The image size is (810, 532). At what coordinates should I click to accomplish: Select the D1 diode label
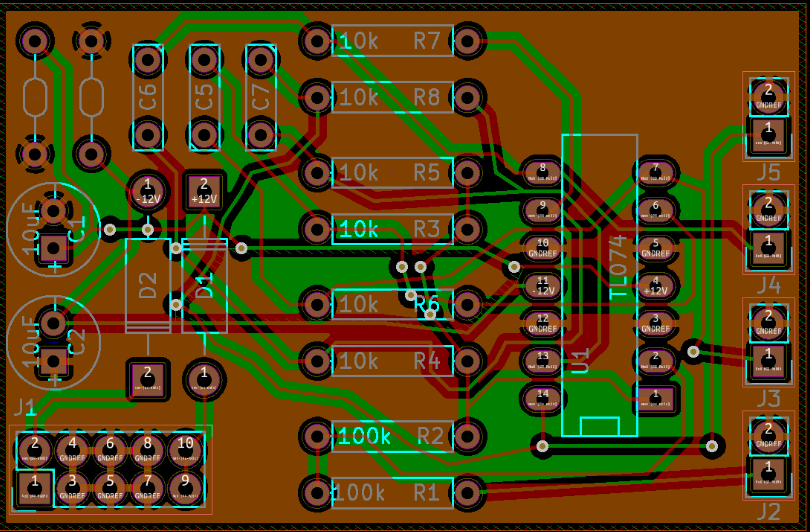pos(204,285)
